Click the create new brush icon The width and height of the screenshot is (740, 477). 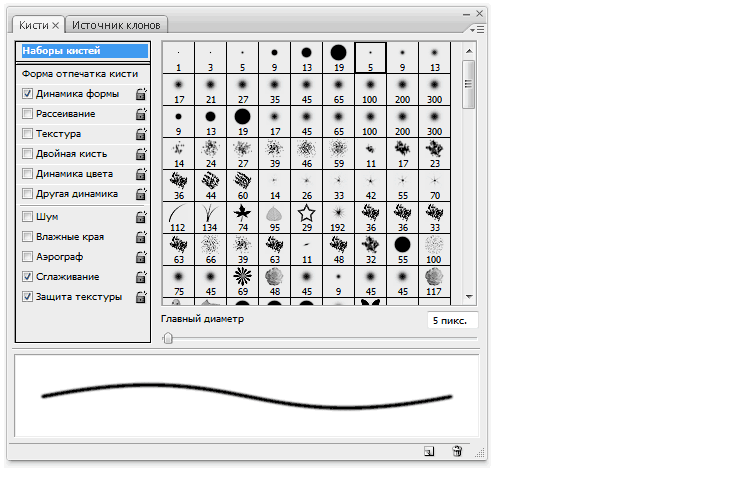429,452
